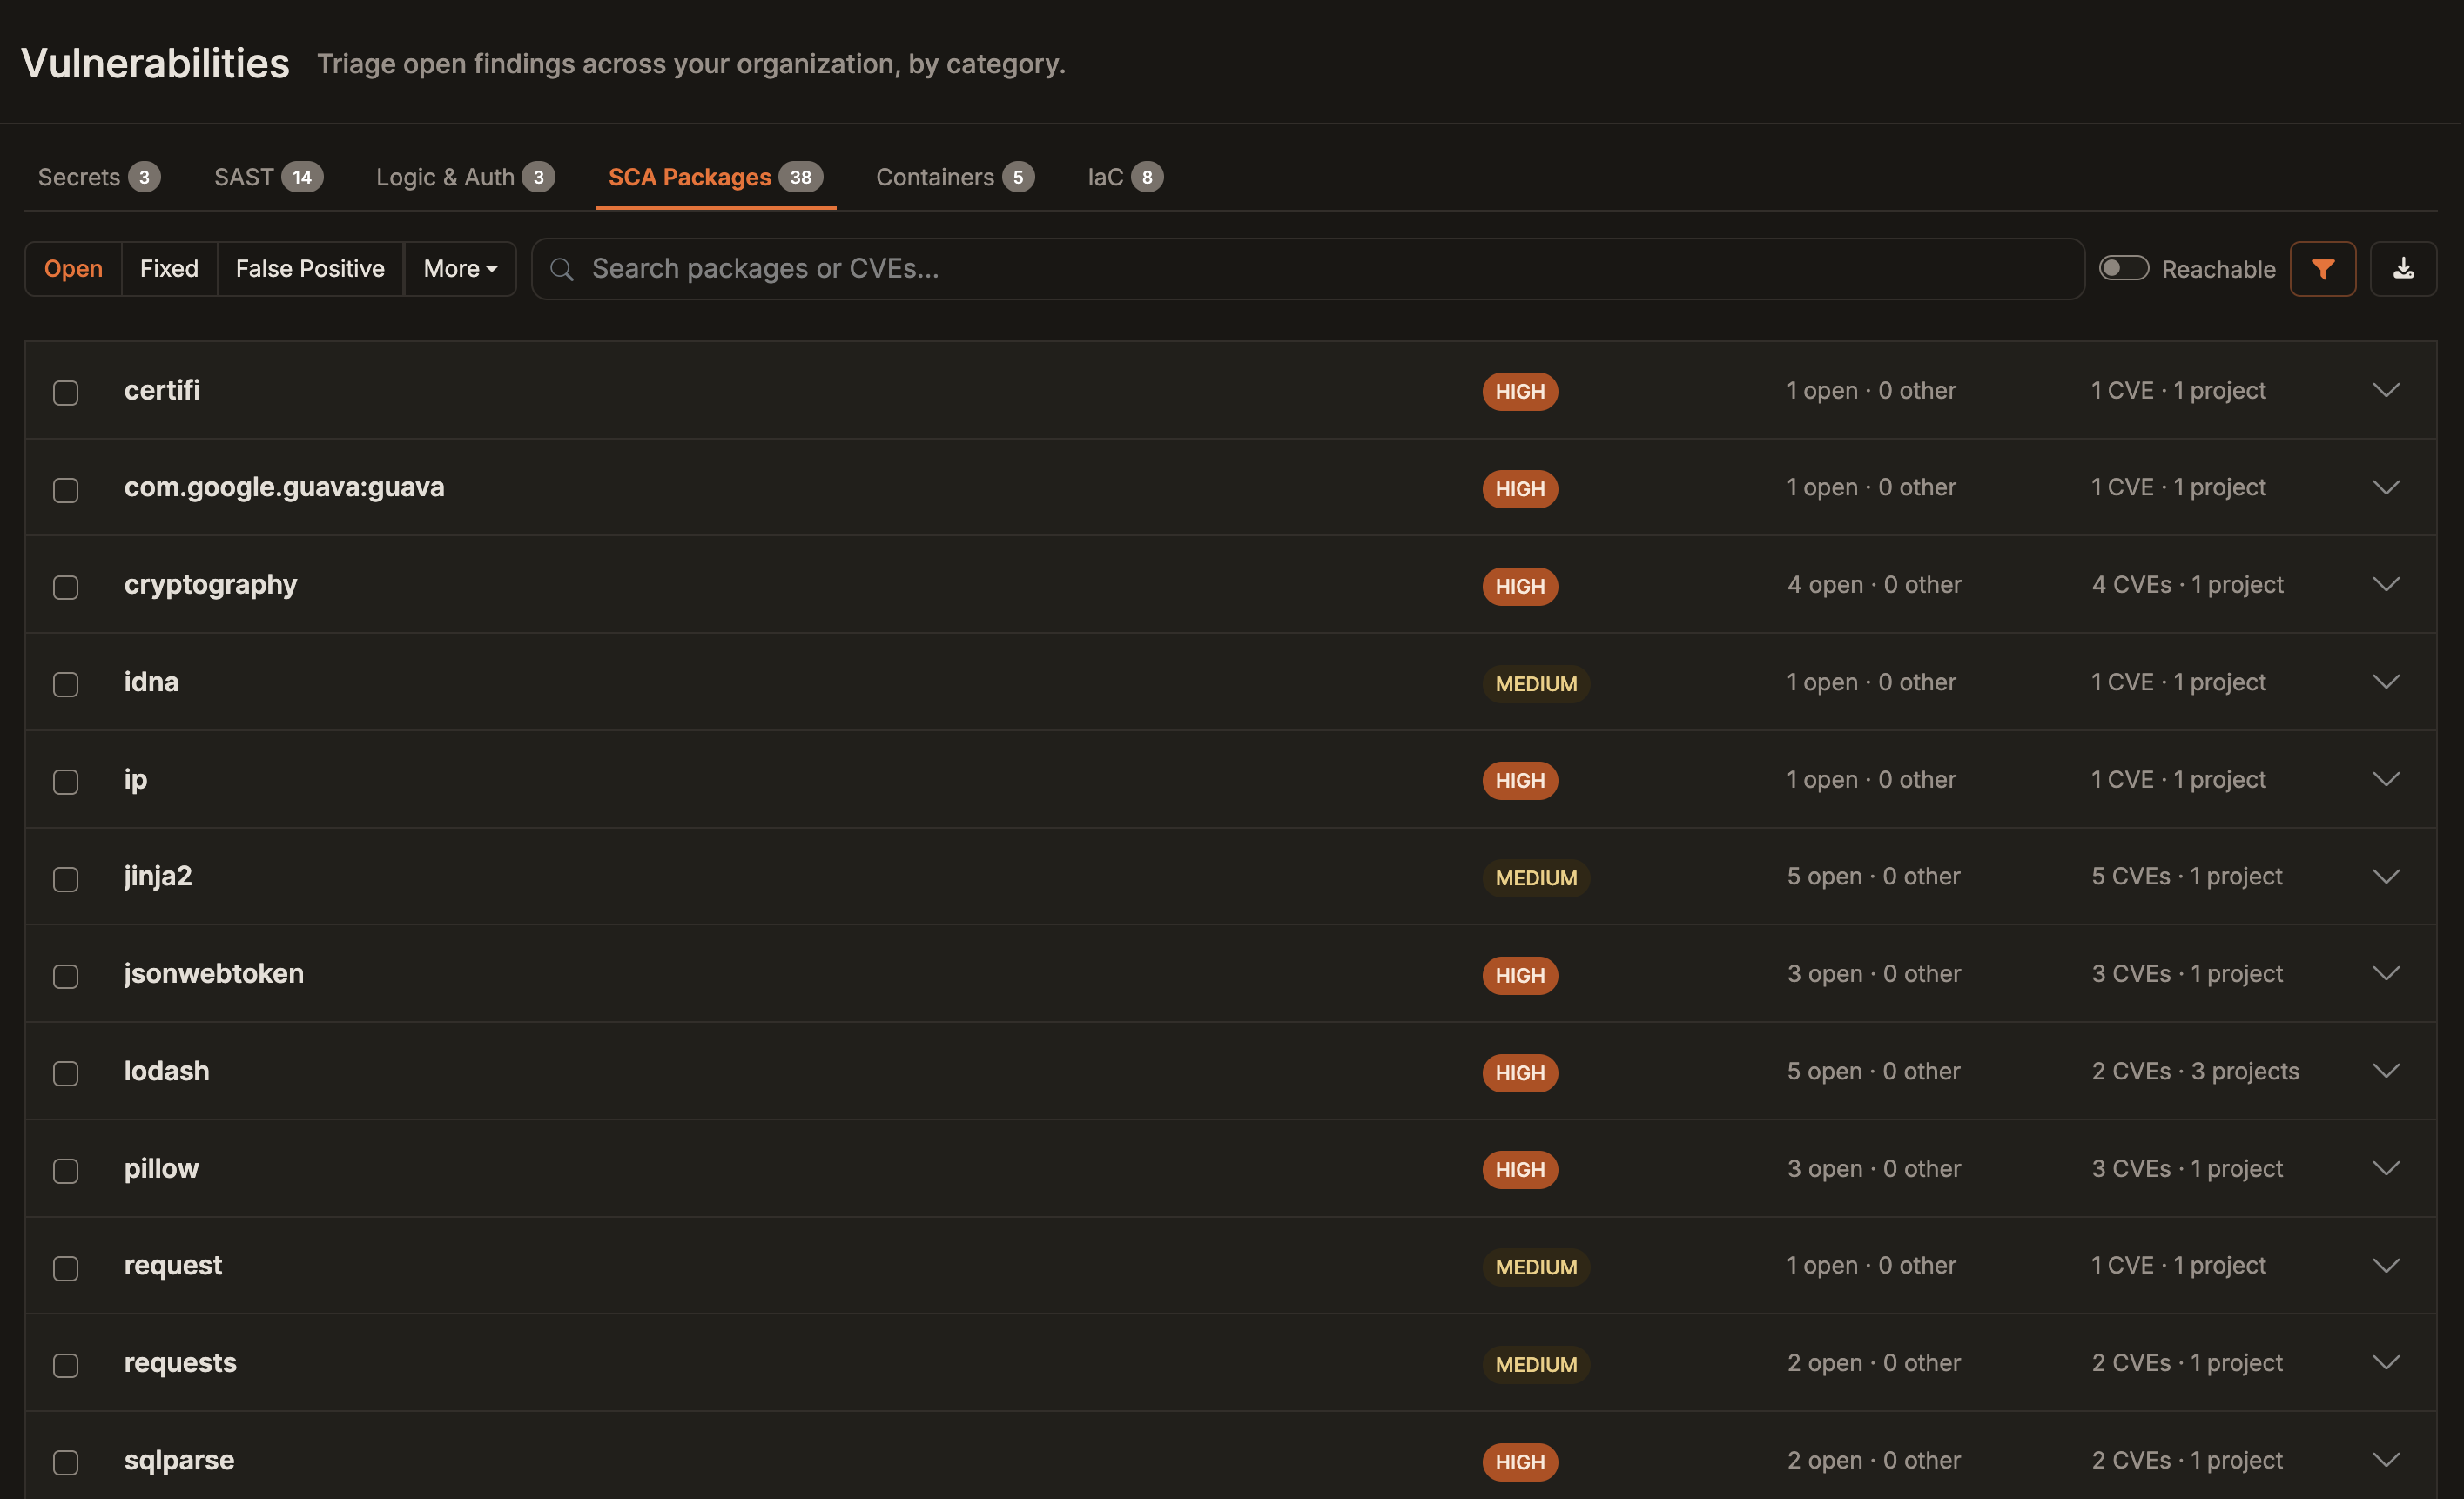Click the Vulnerabilities page heading
Viewport: 2464px width, 1499px height.
155,63
